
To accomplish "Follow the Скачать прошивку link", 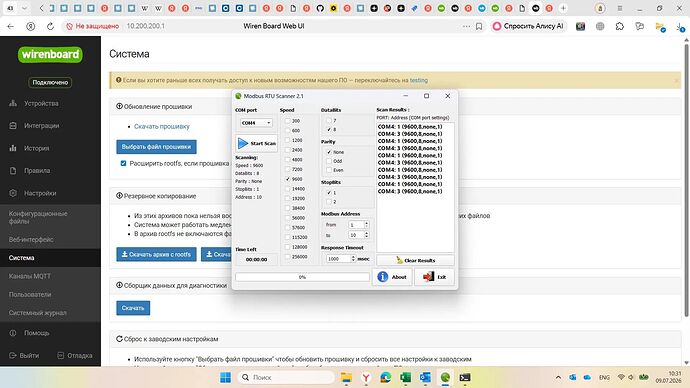I will 161,126.
